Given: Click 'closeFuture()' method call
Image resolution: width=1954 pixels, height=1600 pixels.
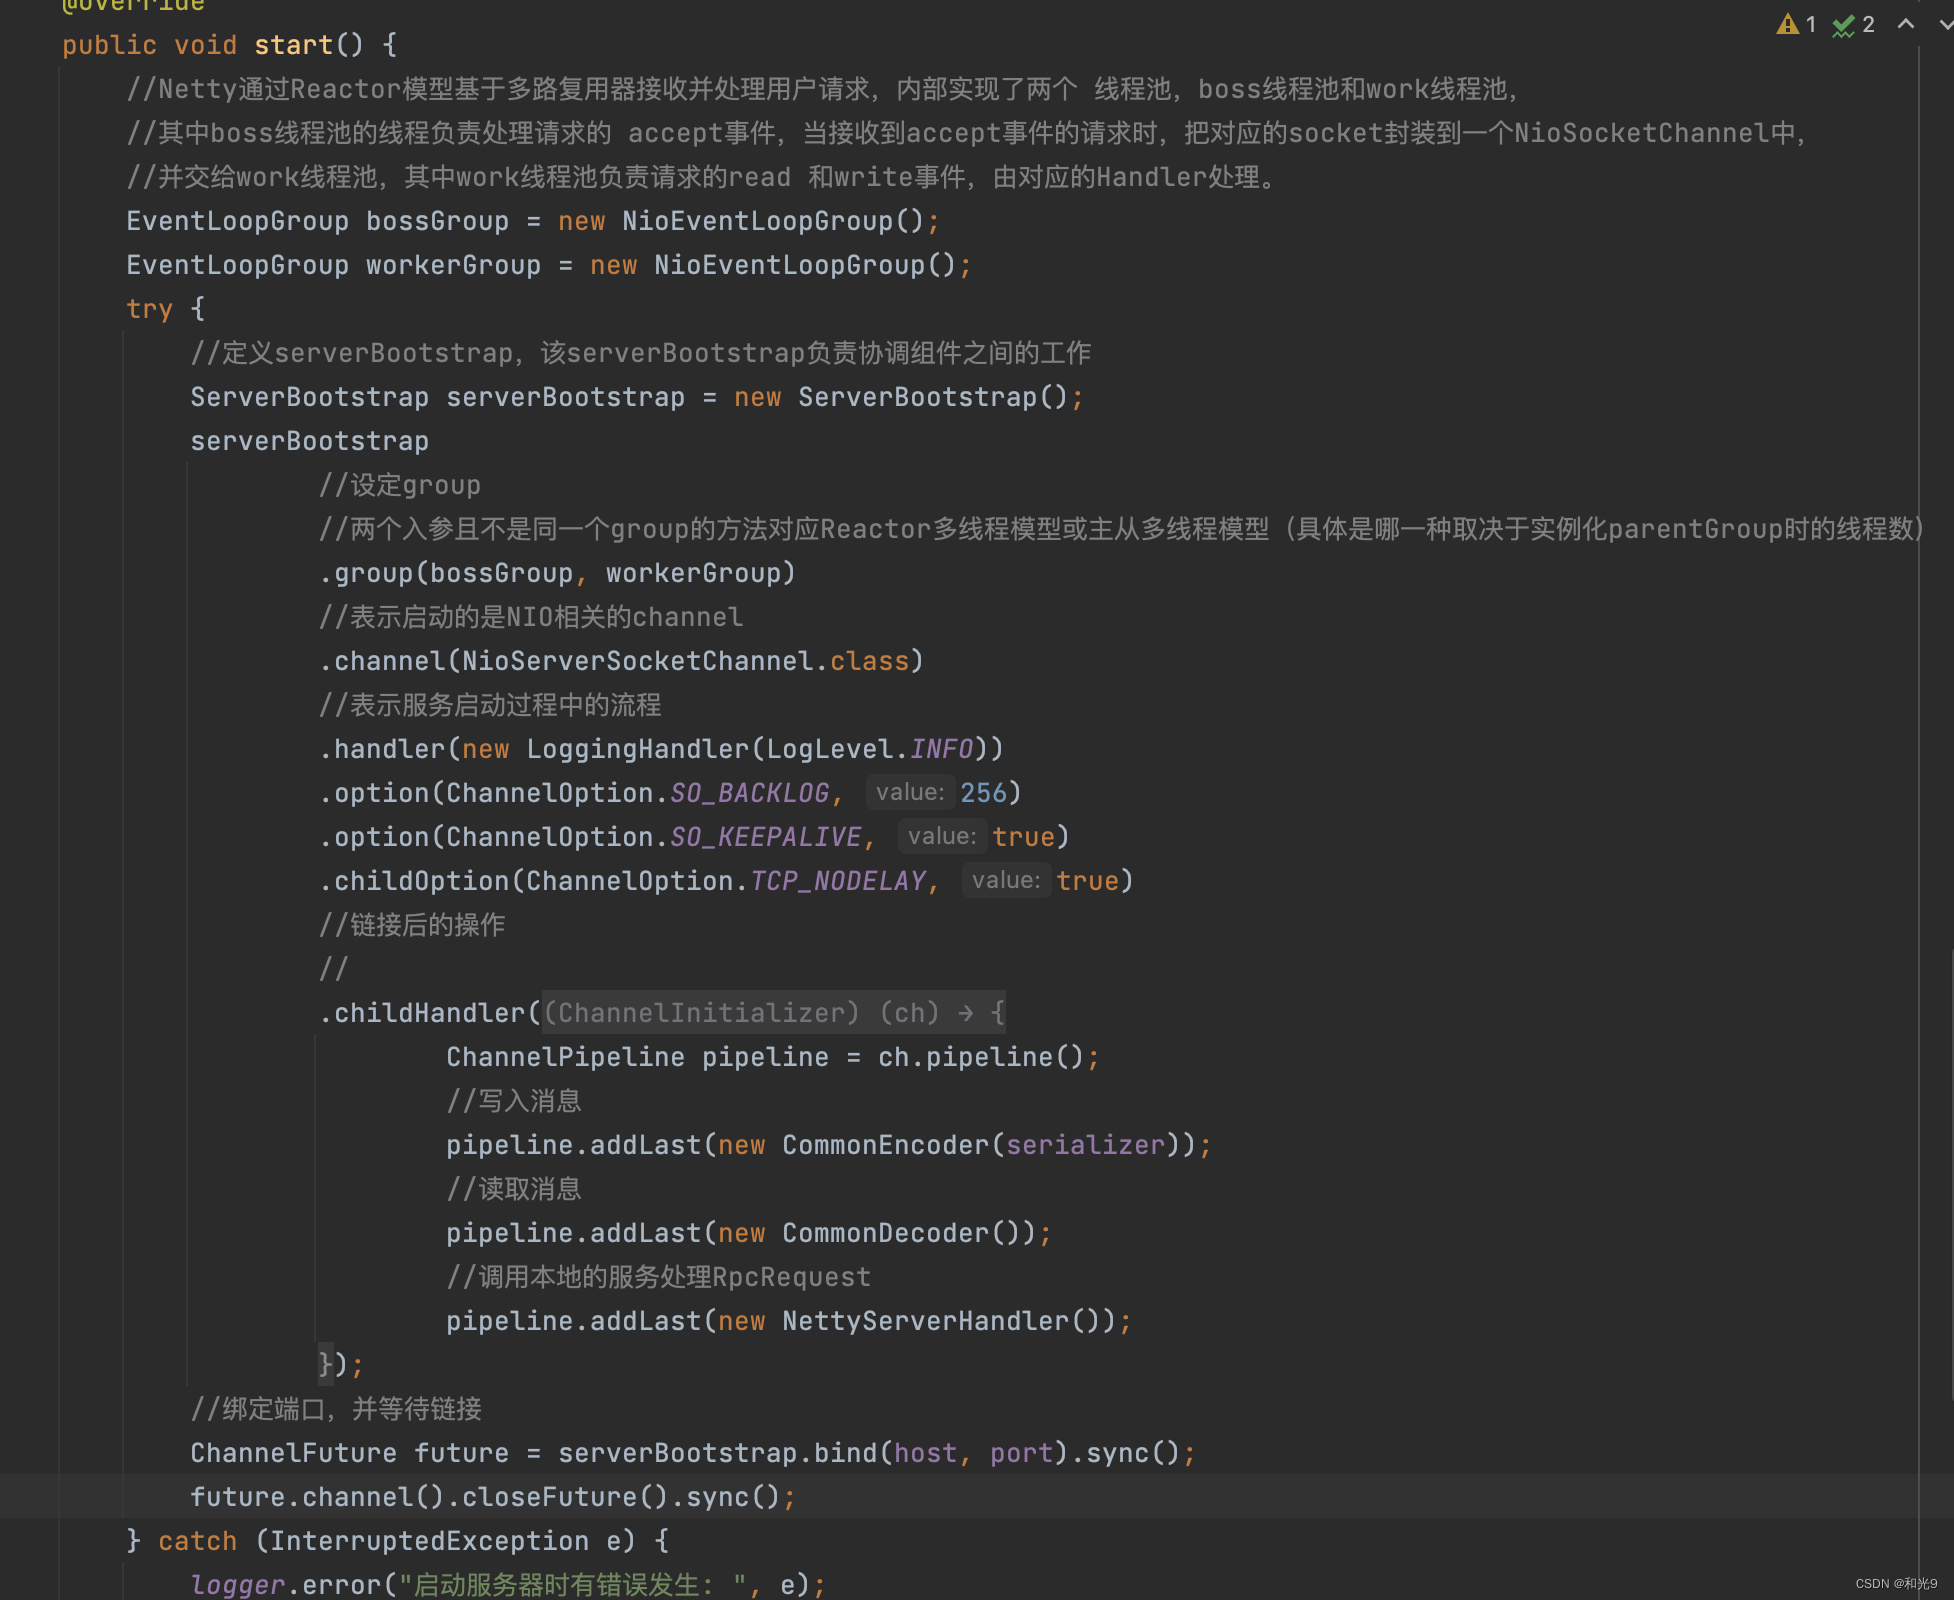Looking at the screenshot, I should click(x=565, y=1497).
